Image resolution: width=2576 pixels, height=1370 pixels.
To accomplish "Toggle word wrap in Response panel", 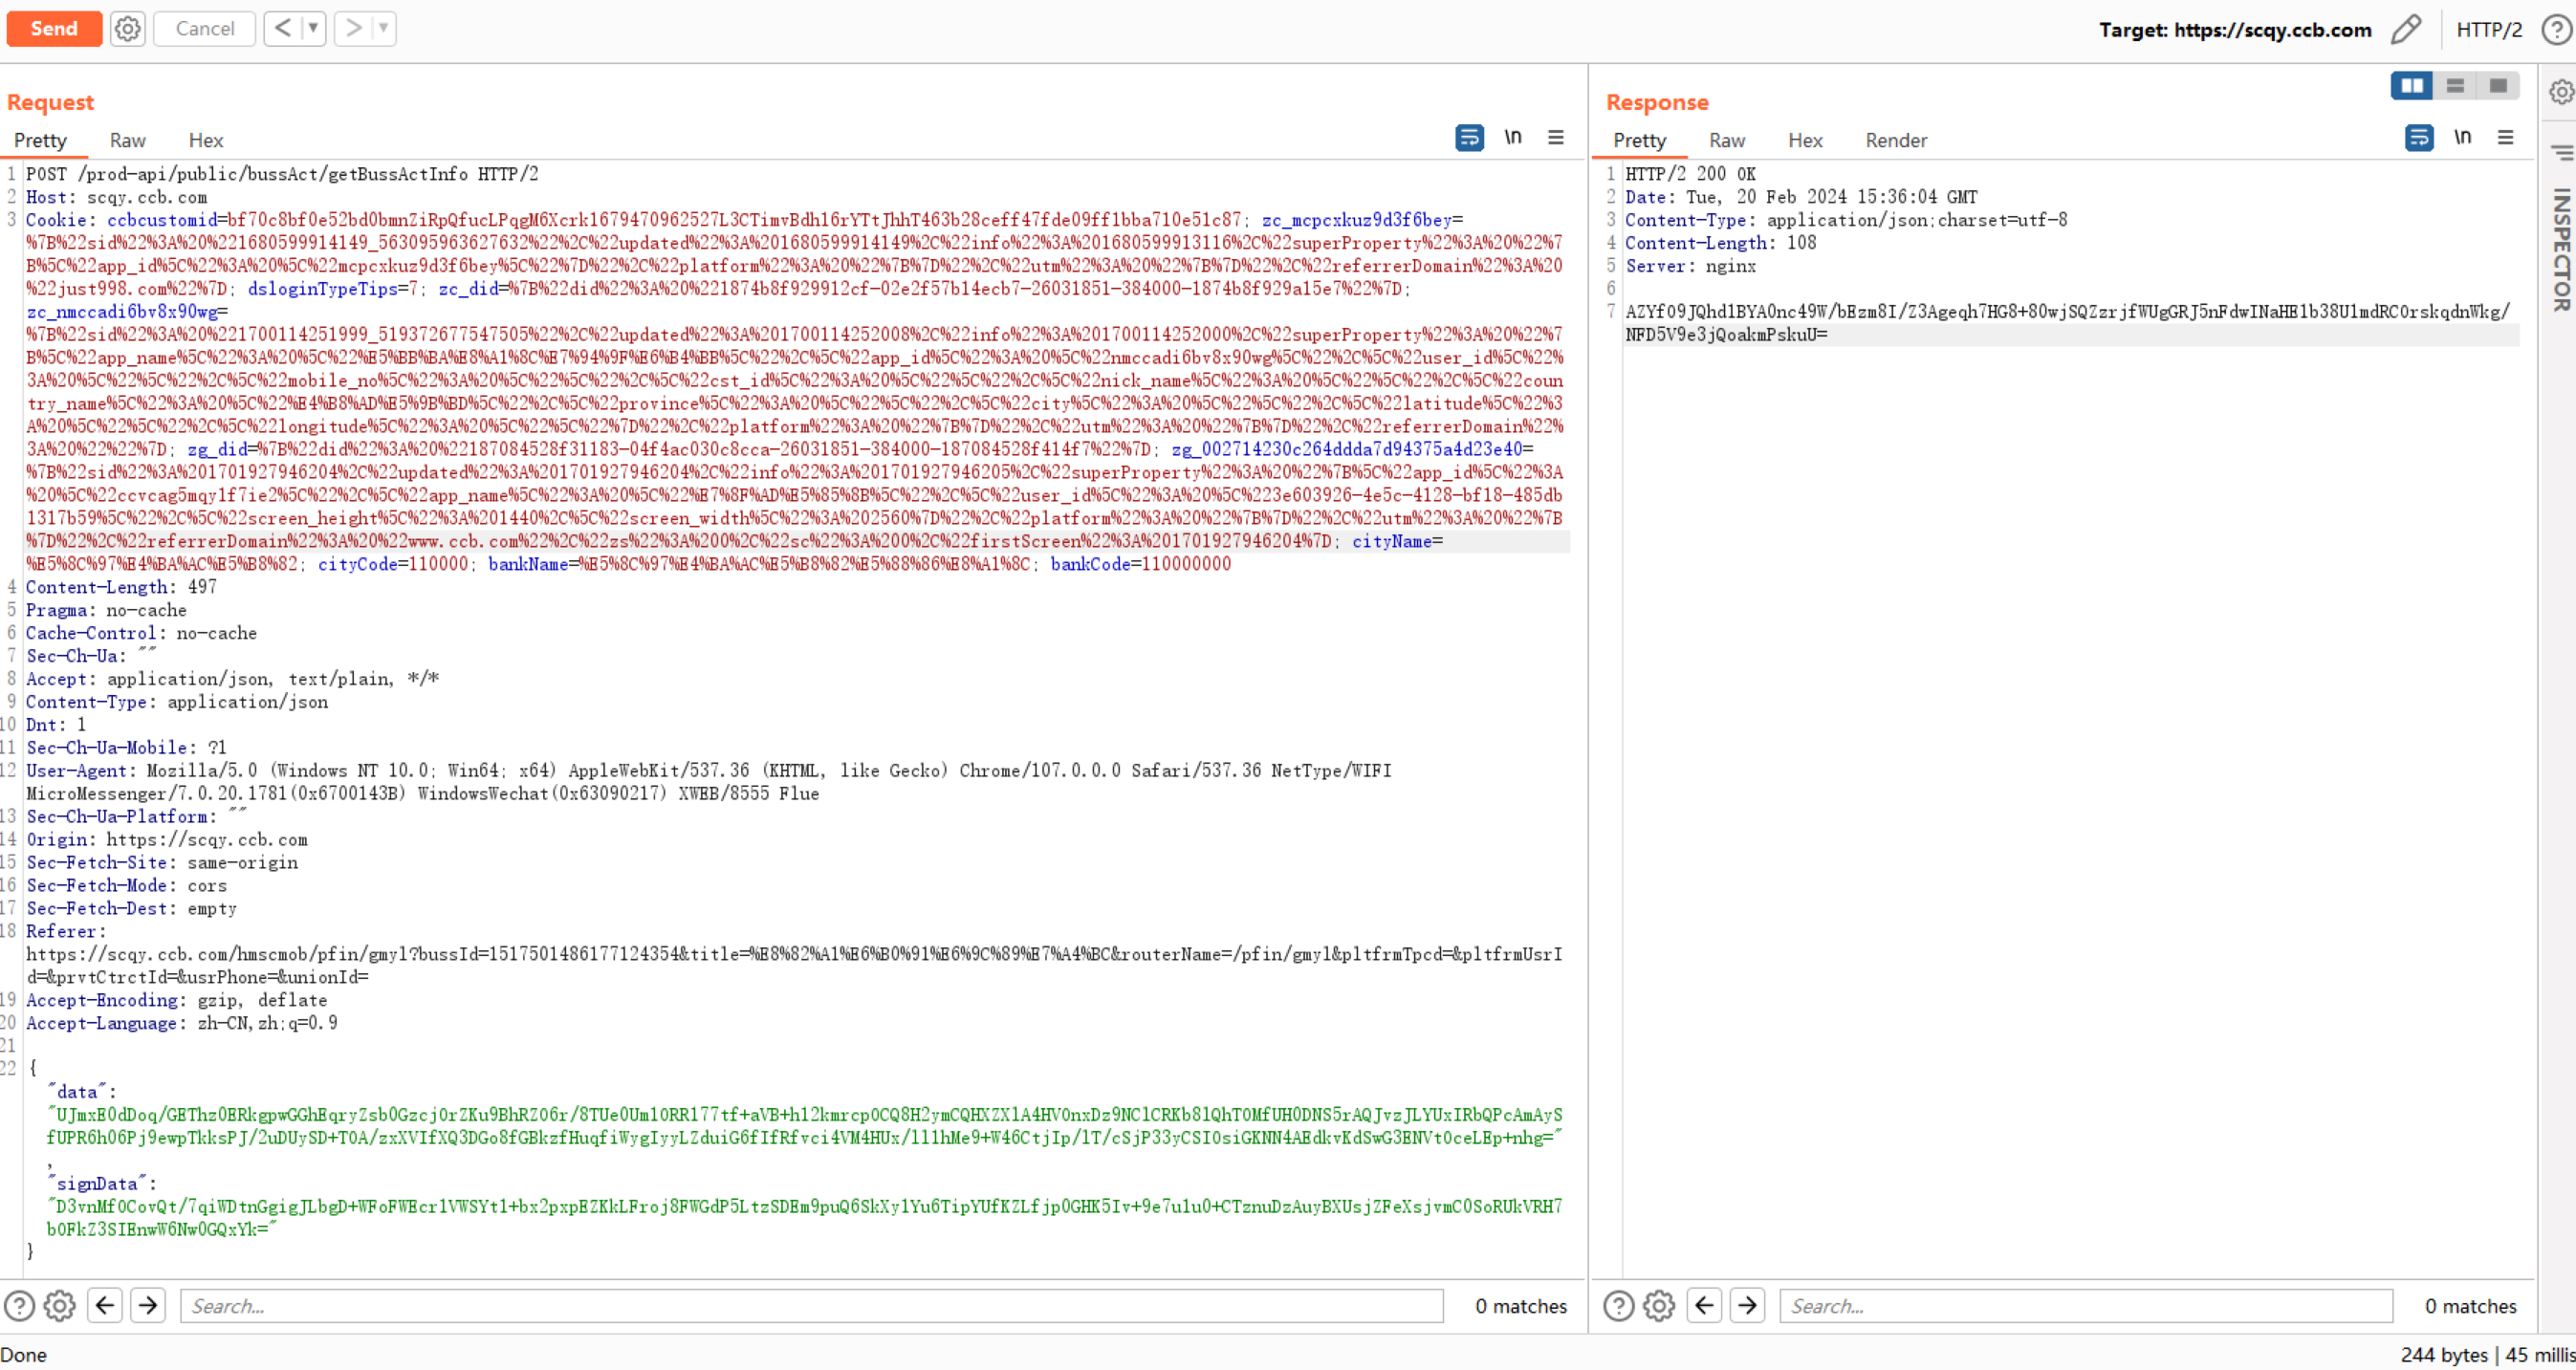I will 2418,138.
